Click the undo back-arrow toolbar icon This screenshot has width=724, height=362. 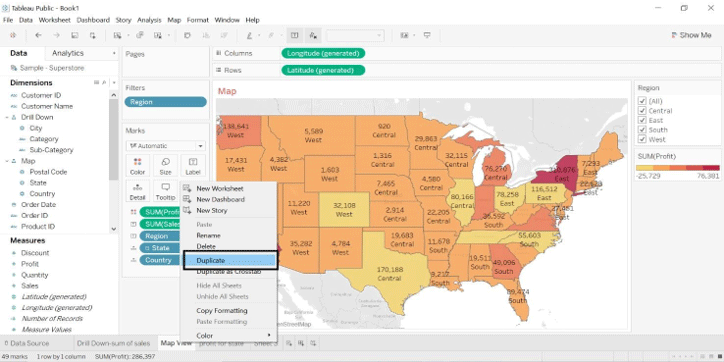point(38,35)
